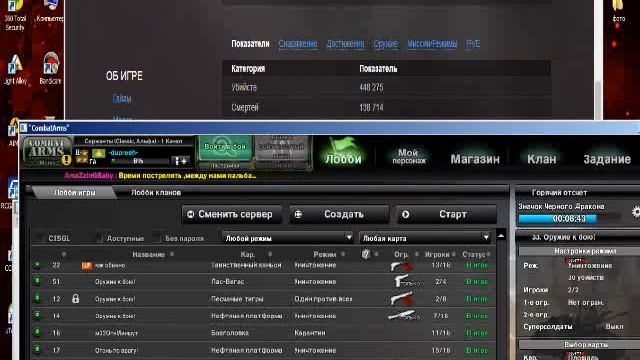Click the AmaZainGBaby chat message
The image size is (640, 360).
click(160, 176)
